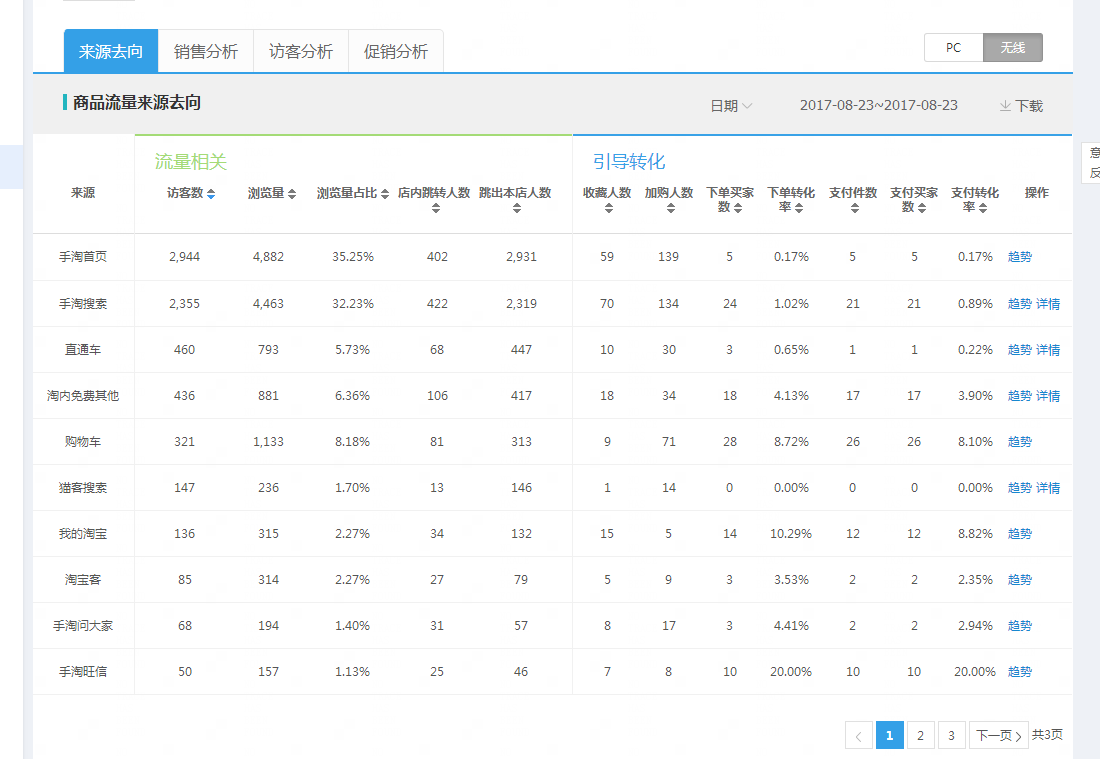View 详情 for 手淘搜索
Viewport: 1100px width, 759px height.
(1048, 304)
